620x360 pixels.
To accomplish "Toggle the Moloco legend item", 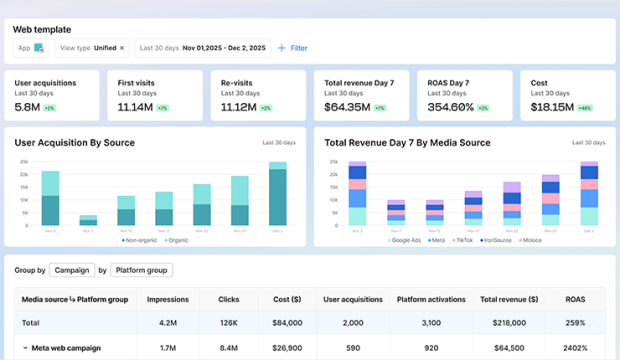I will click(530, 240).
